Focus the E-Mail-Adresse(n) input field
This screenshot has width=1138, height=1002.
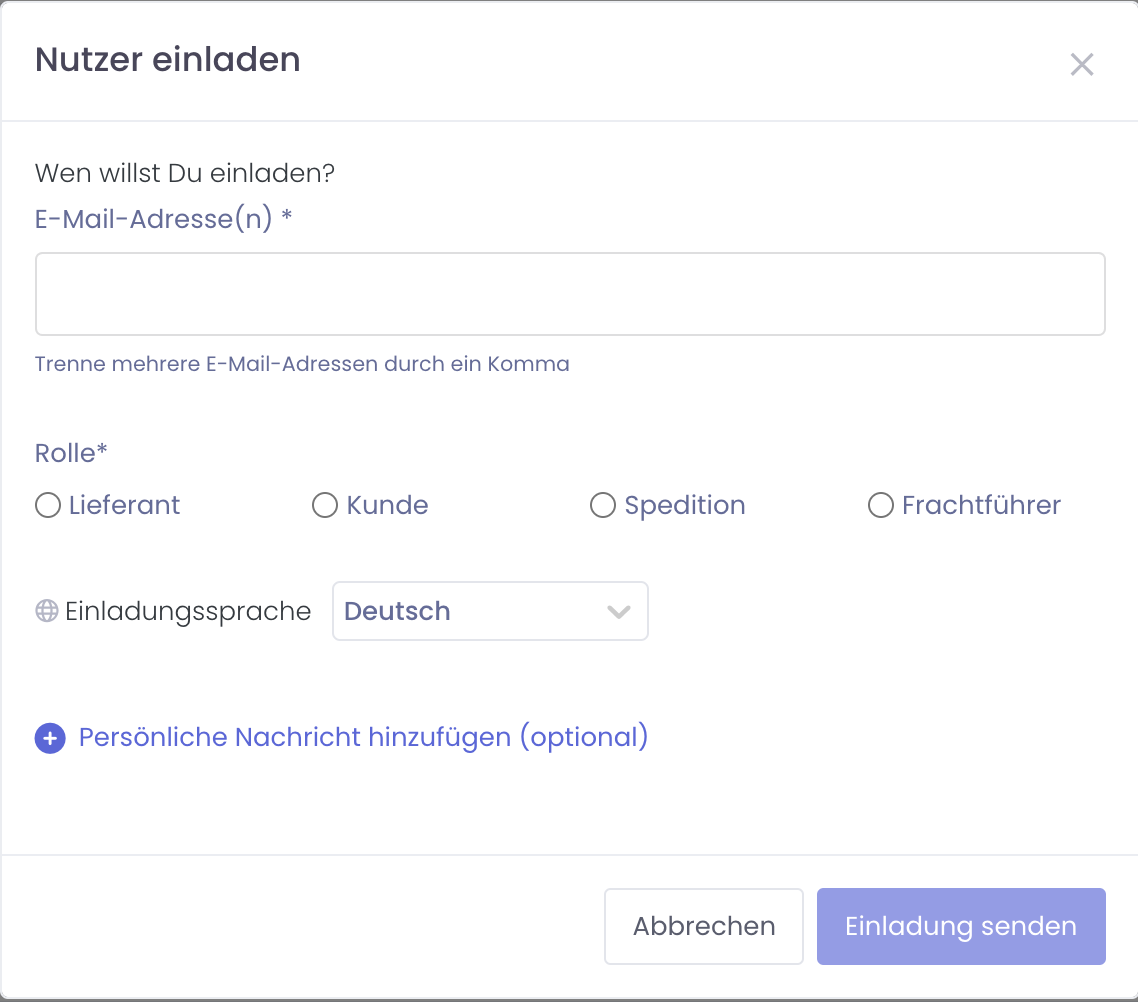(570, 294)
